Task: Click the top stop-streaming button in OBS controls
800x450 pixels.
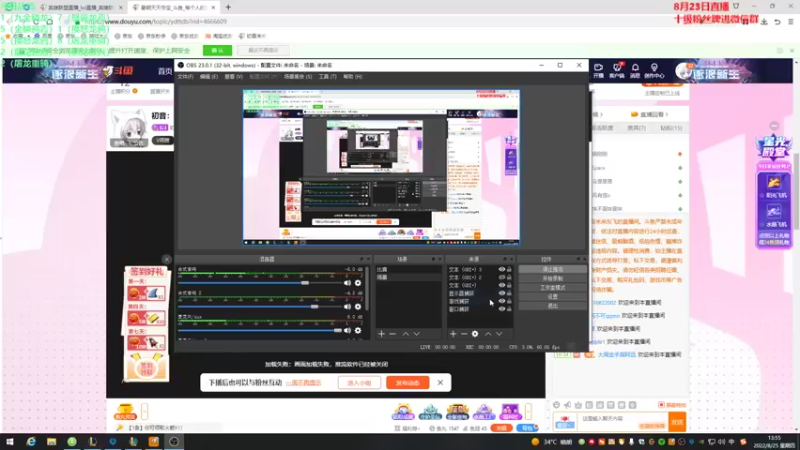Action: (553, 269)
